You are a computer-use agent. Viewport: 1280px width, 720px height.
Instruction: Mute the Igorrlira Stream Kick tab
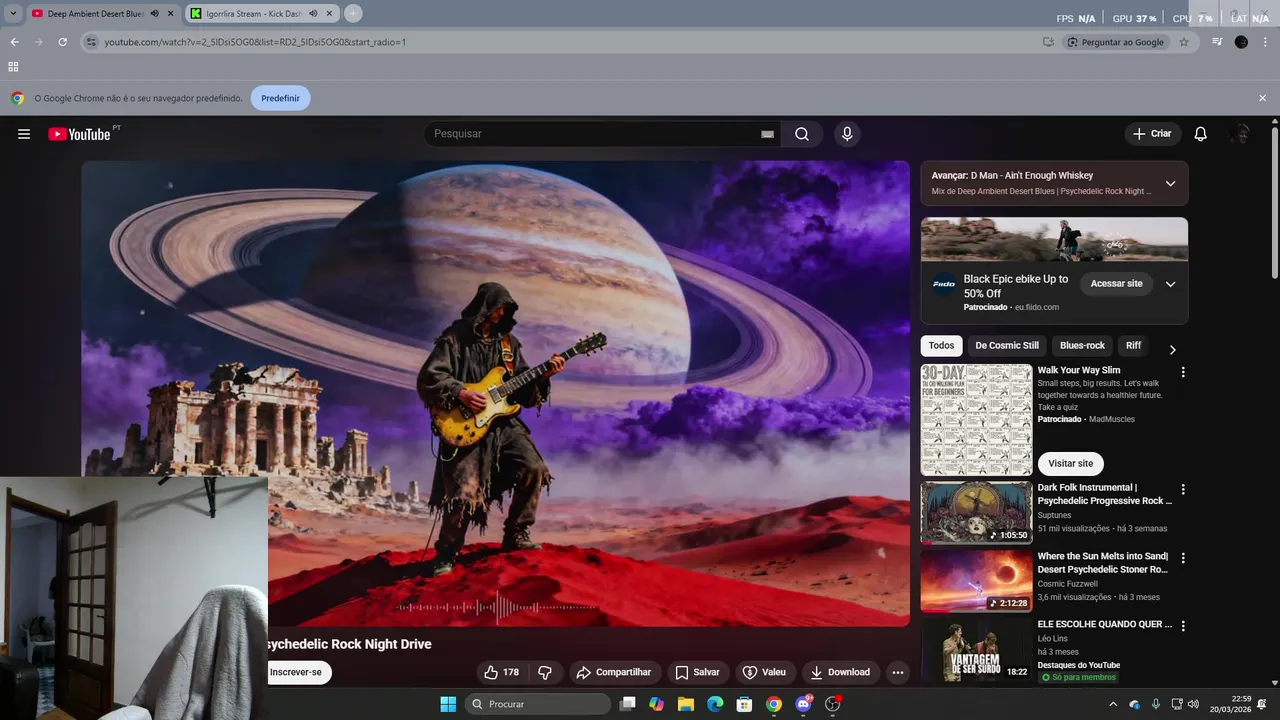coord(313,14)
